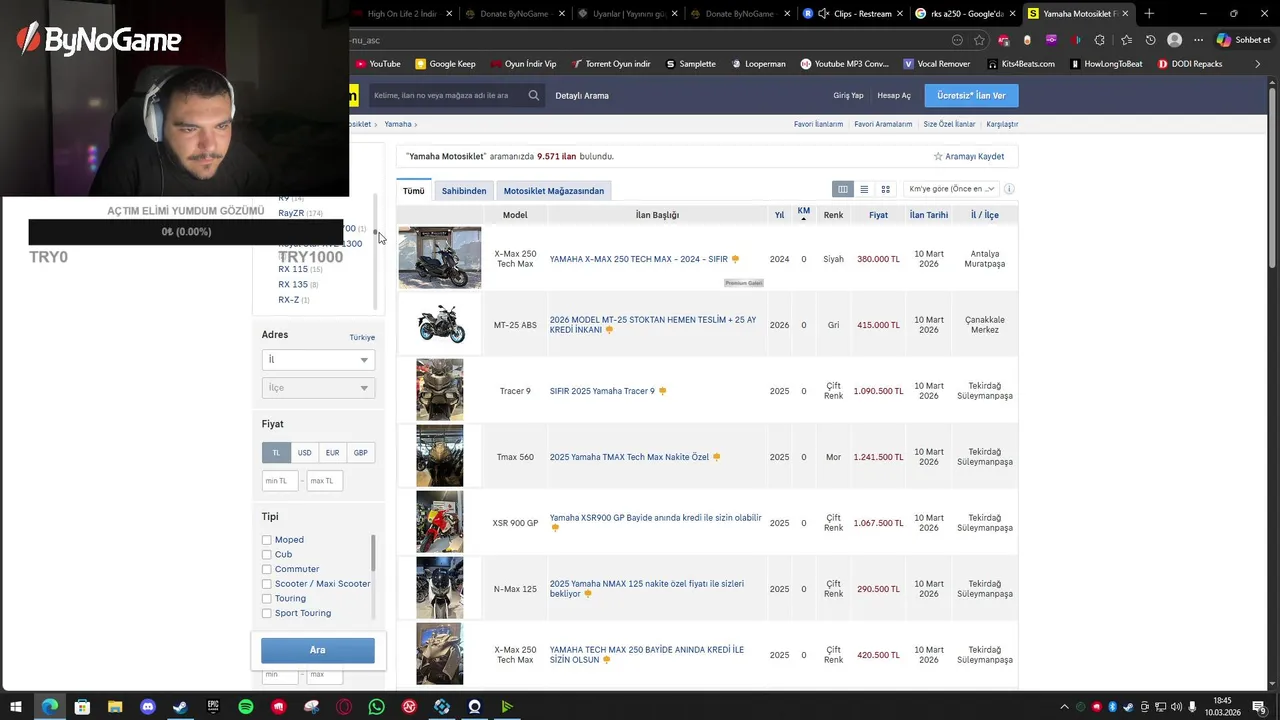The image size is (1280, 720).
Task: Select GBP price currency
Action: tap(360, 453)
